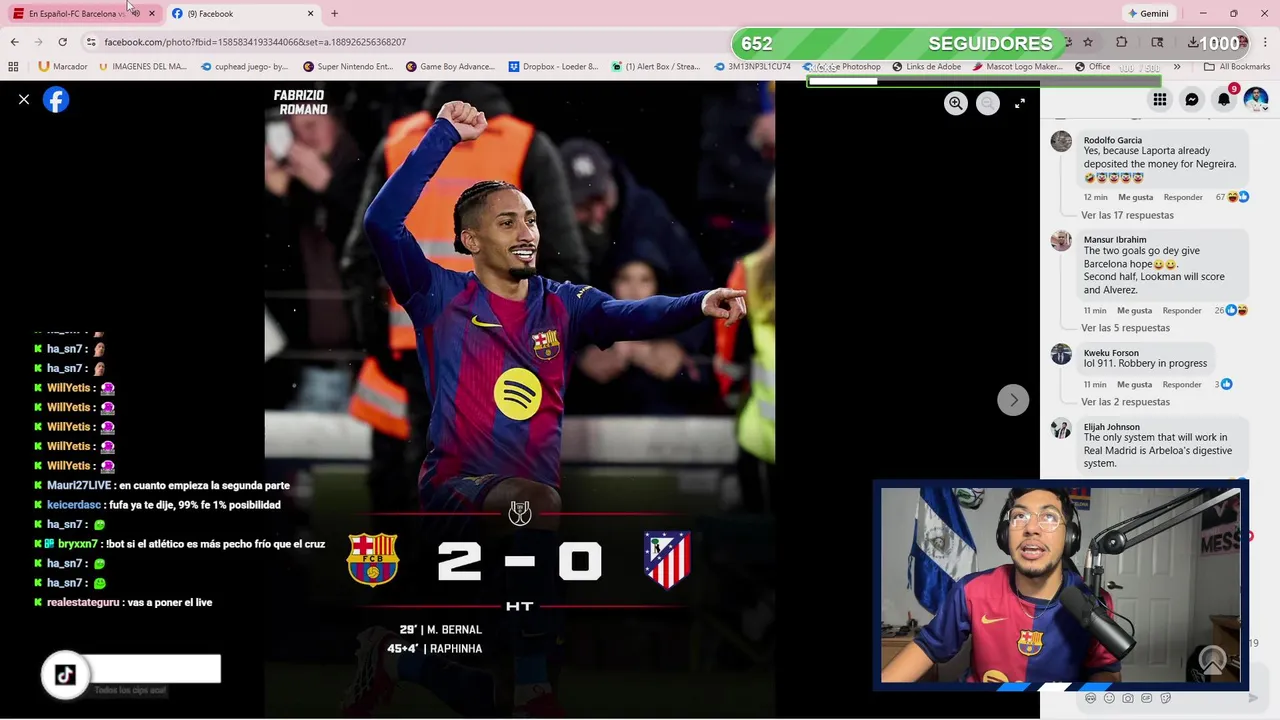Screen dimensions: 1280x720
Task: Bookmark this page with star icon
Action: [x=1088, y=42]
